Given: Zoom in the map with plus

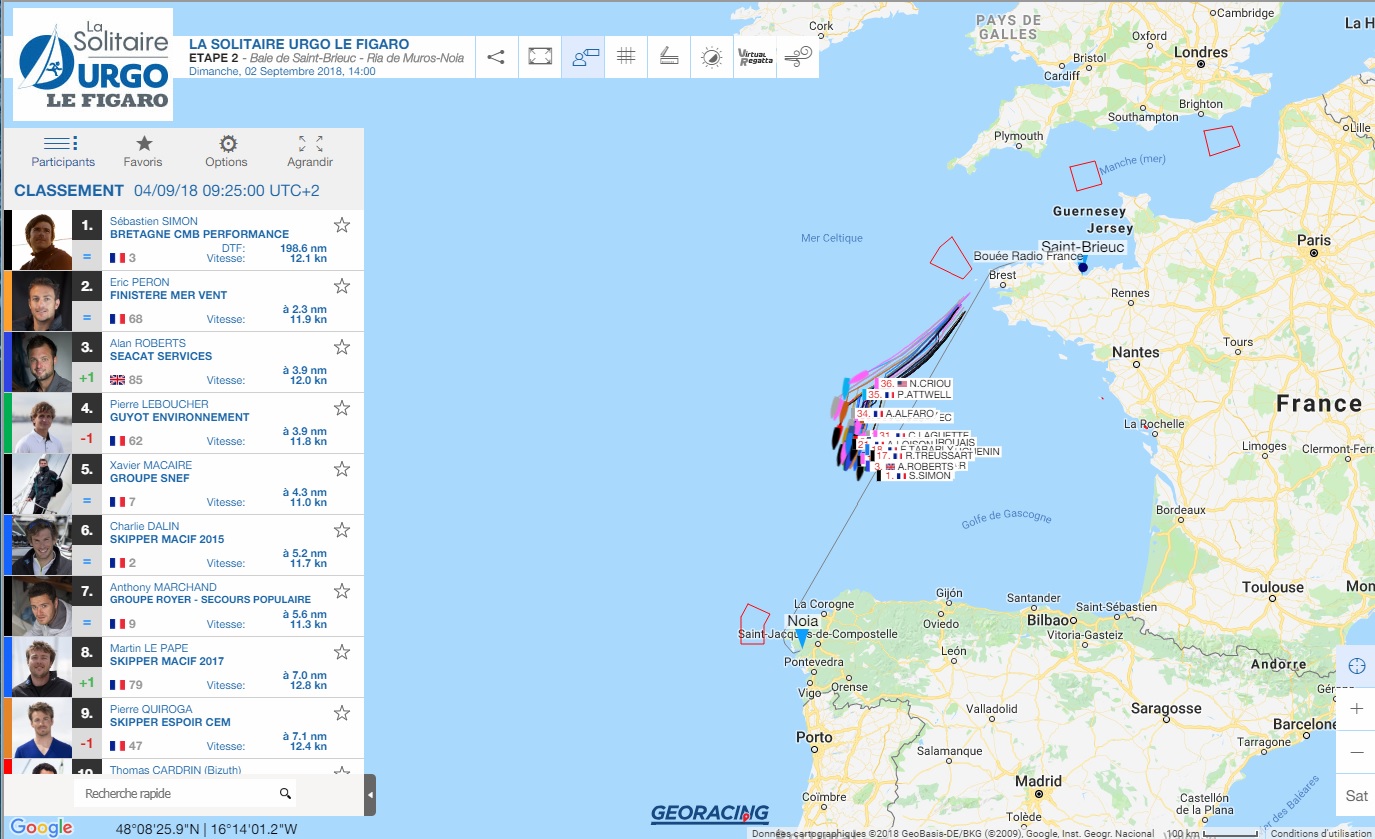Looking at the screenshot, I should click(1356, 709).
